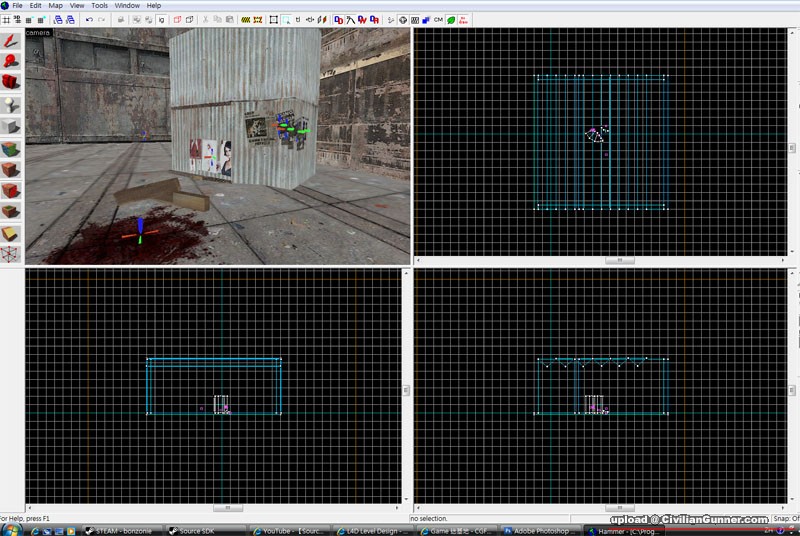Select the Selection tool (red arrow)
Viewport: 800px width, 536px height.
click(x=11, y=41)
